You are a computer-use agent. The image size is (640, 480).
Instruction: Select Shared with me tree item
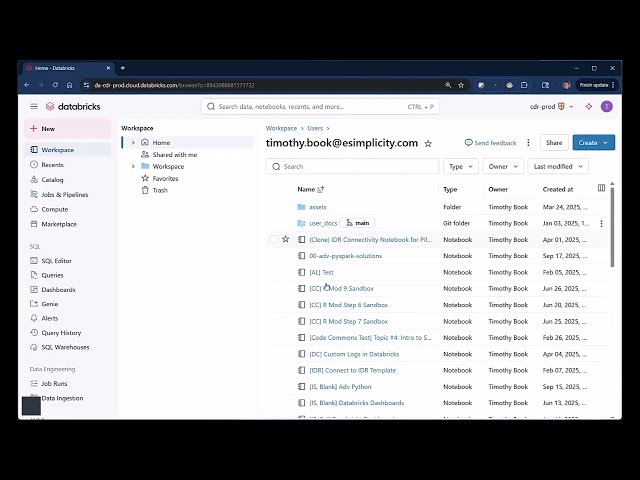click(x=175, y=155)
